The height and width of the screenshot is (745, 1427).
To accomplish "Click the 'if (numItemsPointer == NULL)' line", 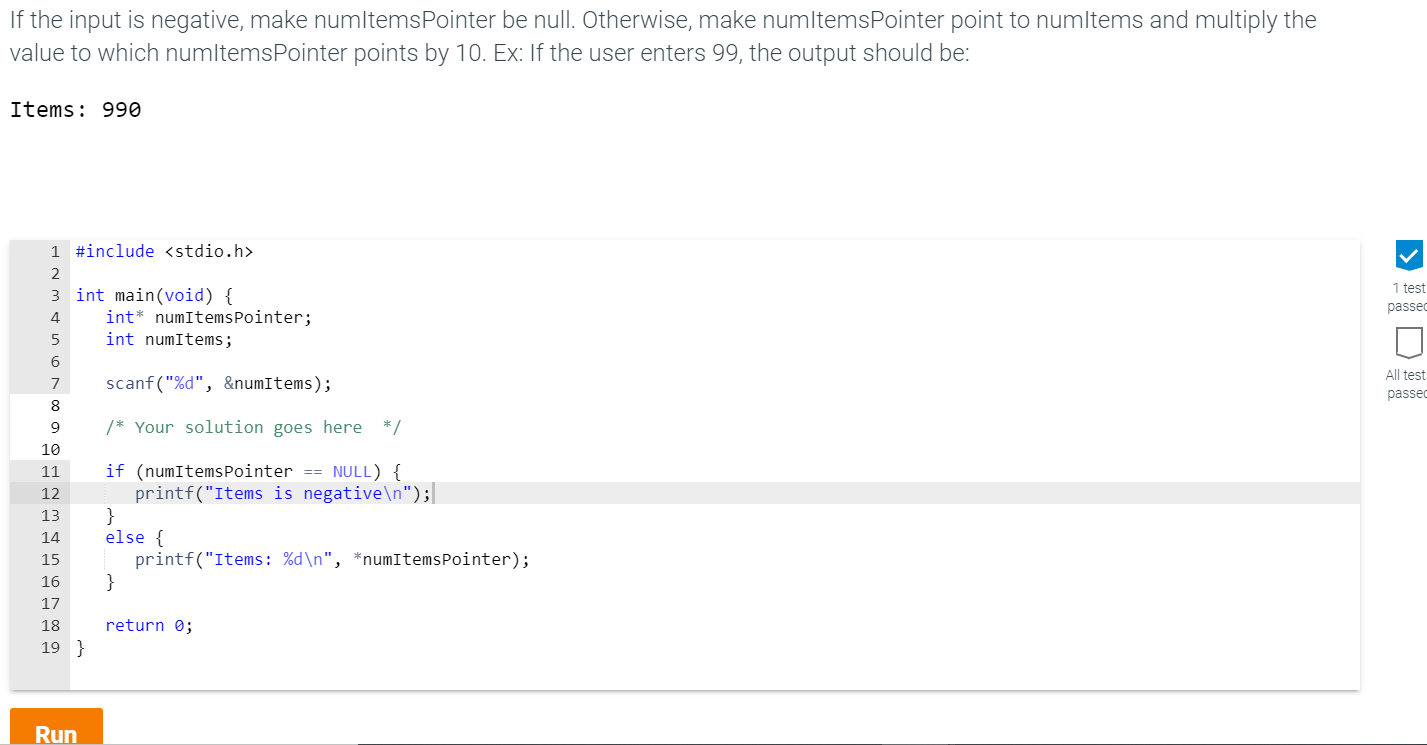I will point(254,471).
